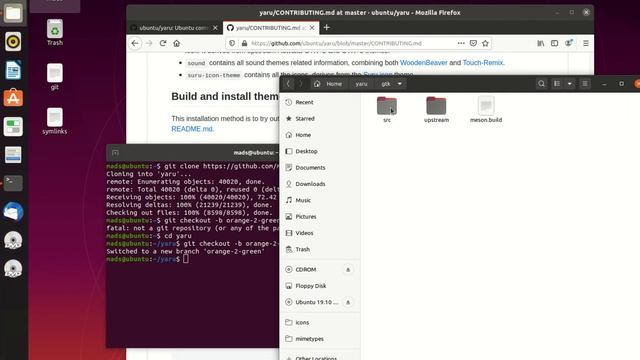Open the mimetypes bookmark in Files sidebar
640x360 pixels.
pos(320,339)
